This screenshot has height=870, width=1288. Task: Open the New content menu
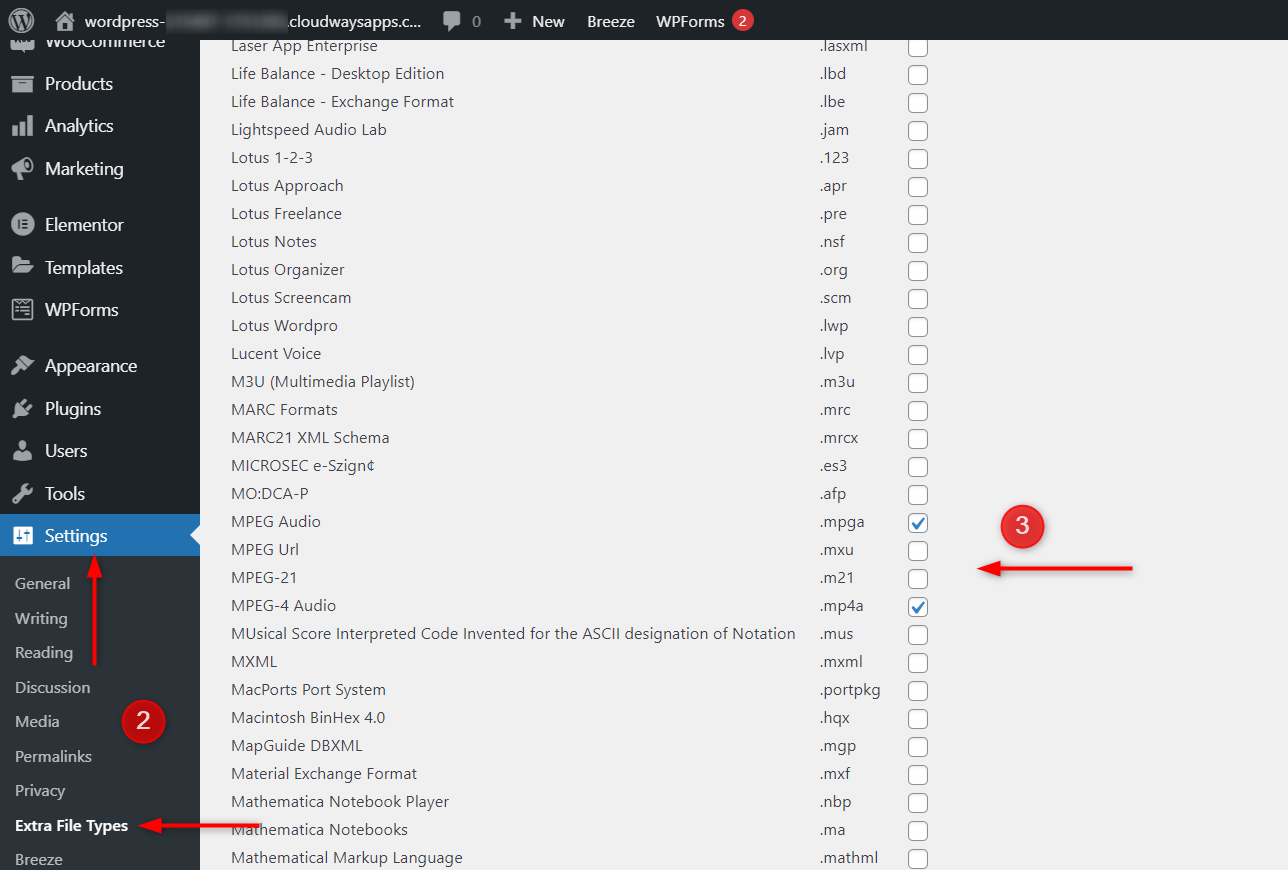point(534,21)
